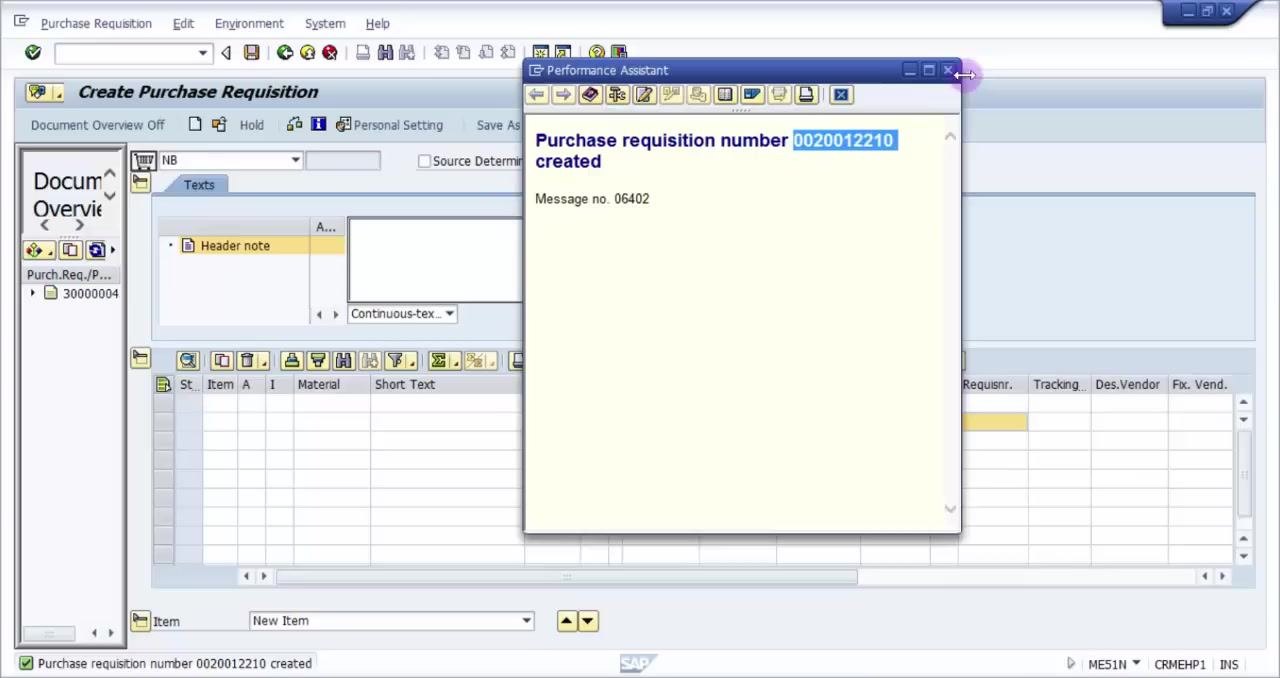
Task: Click the Create new document page icon
Action: (x=195, y=124)
